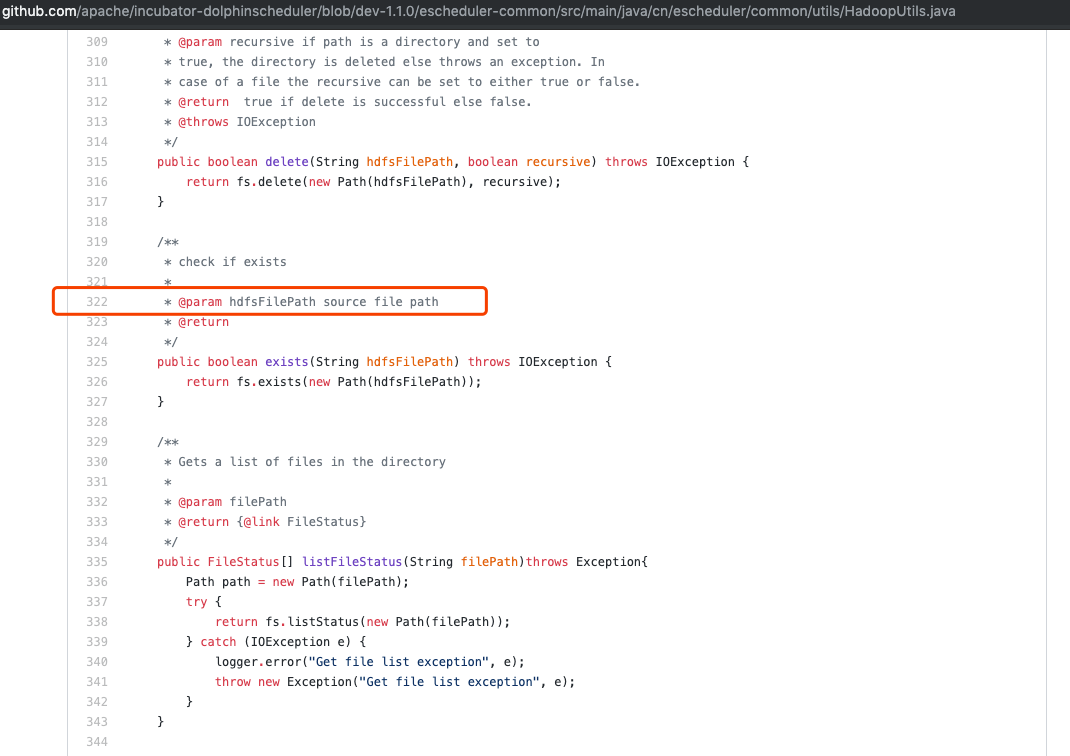Screen dimensions: 1070x756
Task: Select line number 344
Action: click(97, 742)
